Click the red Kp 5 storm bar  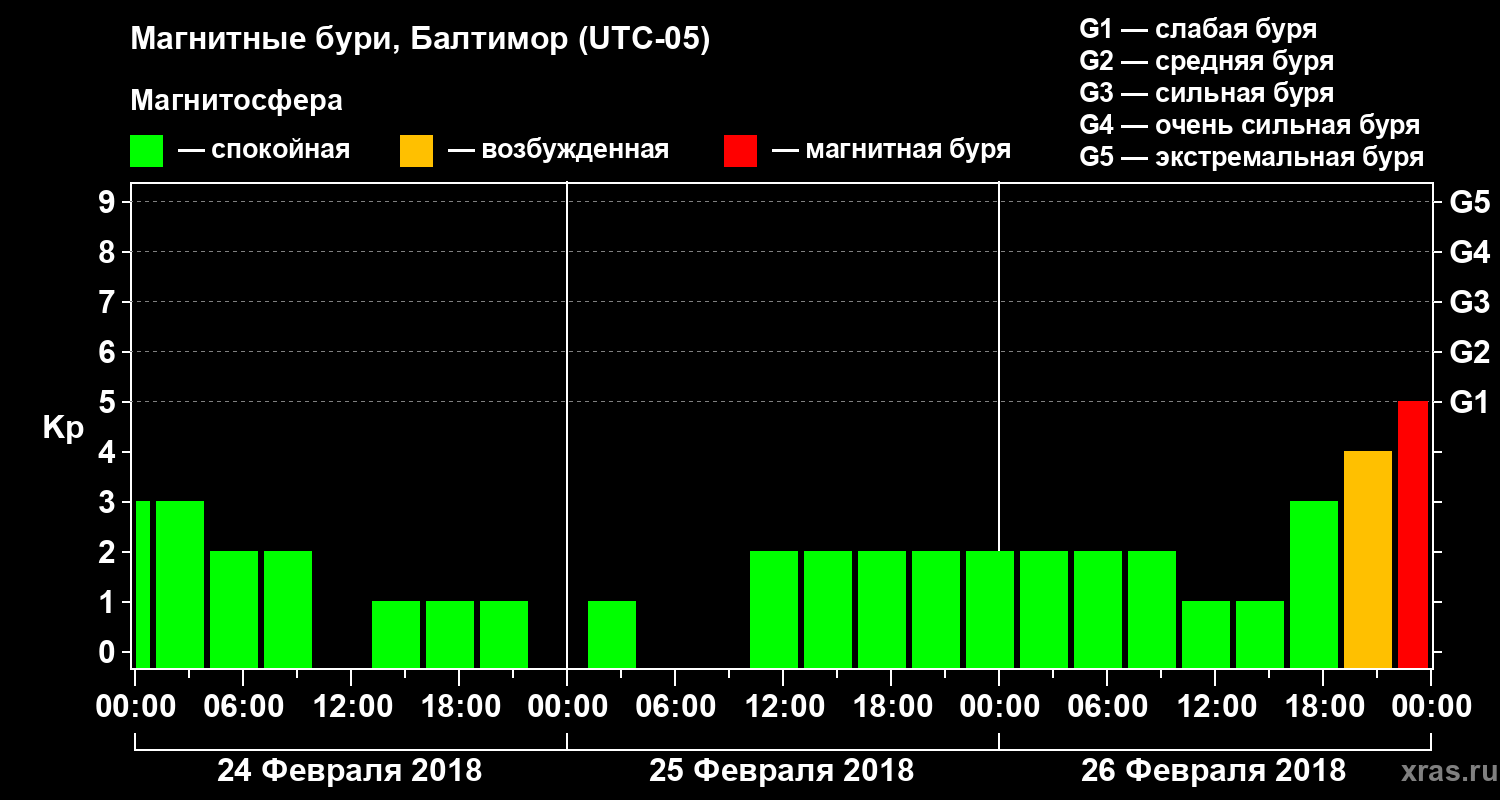click(x=1413, y=534)
